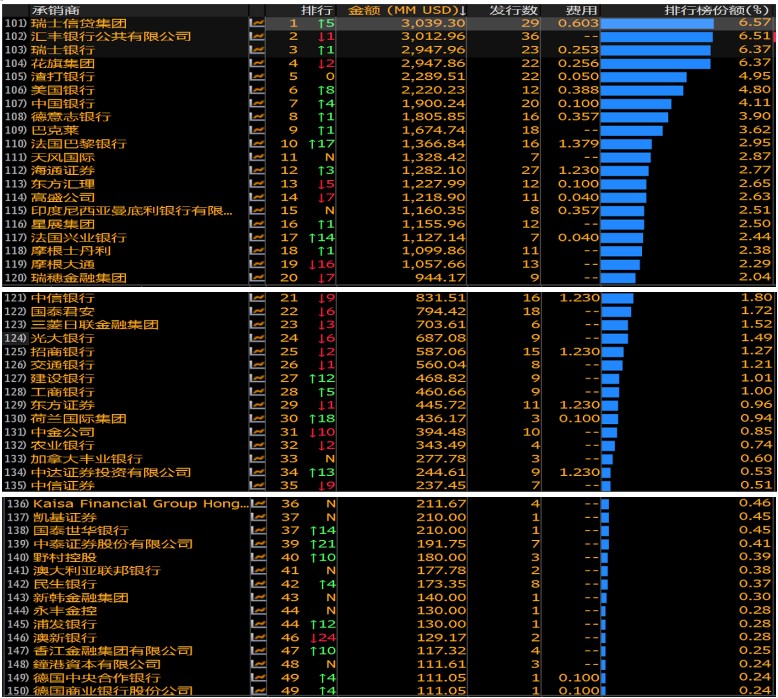Open the chart icon for 国泰君安
The image size is (778, 698).
tap(257, 311)
